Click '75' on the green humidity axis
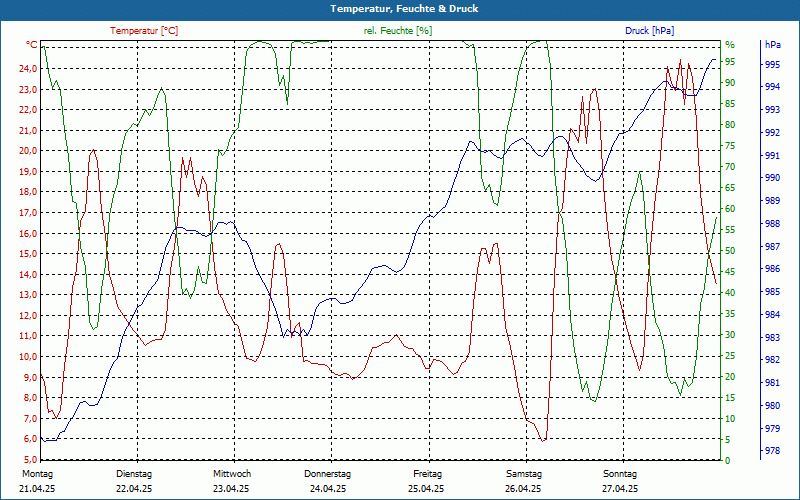800x500 pixels. [730, 146]
